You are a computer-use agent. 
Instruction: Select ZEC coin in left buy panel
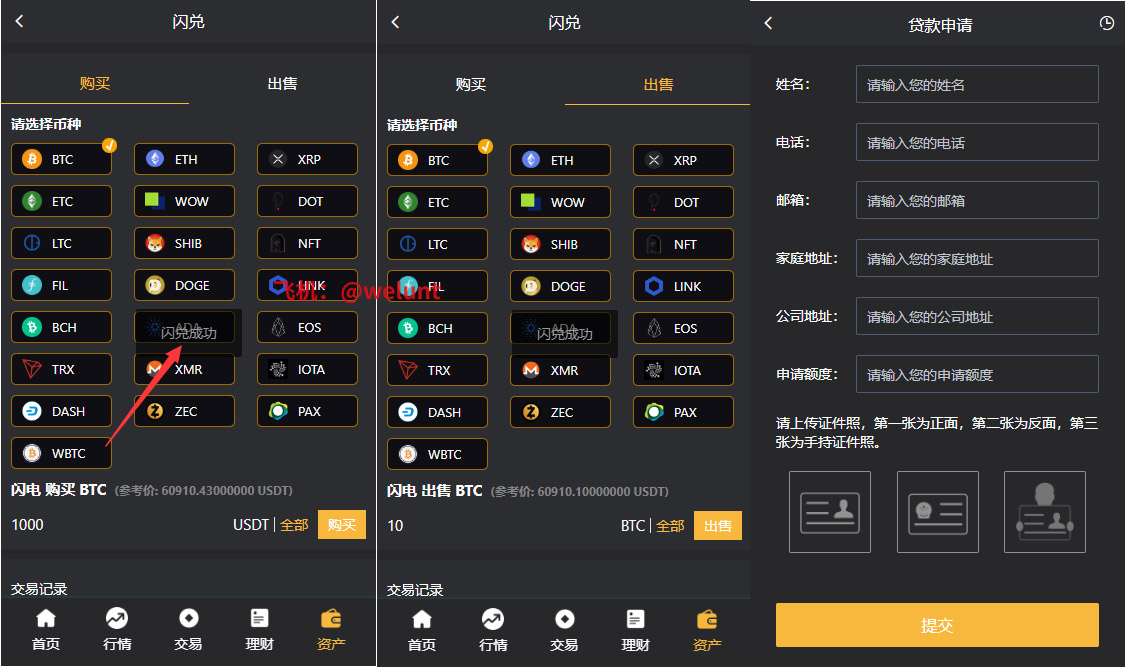pyautogui.click(x=184, y=411)
